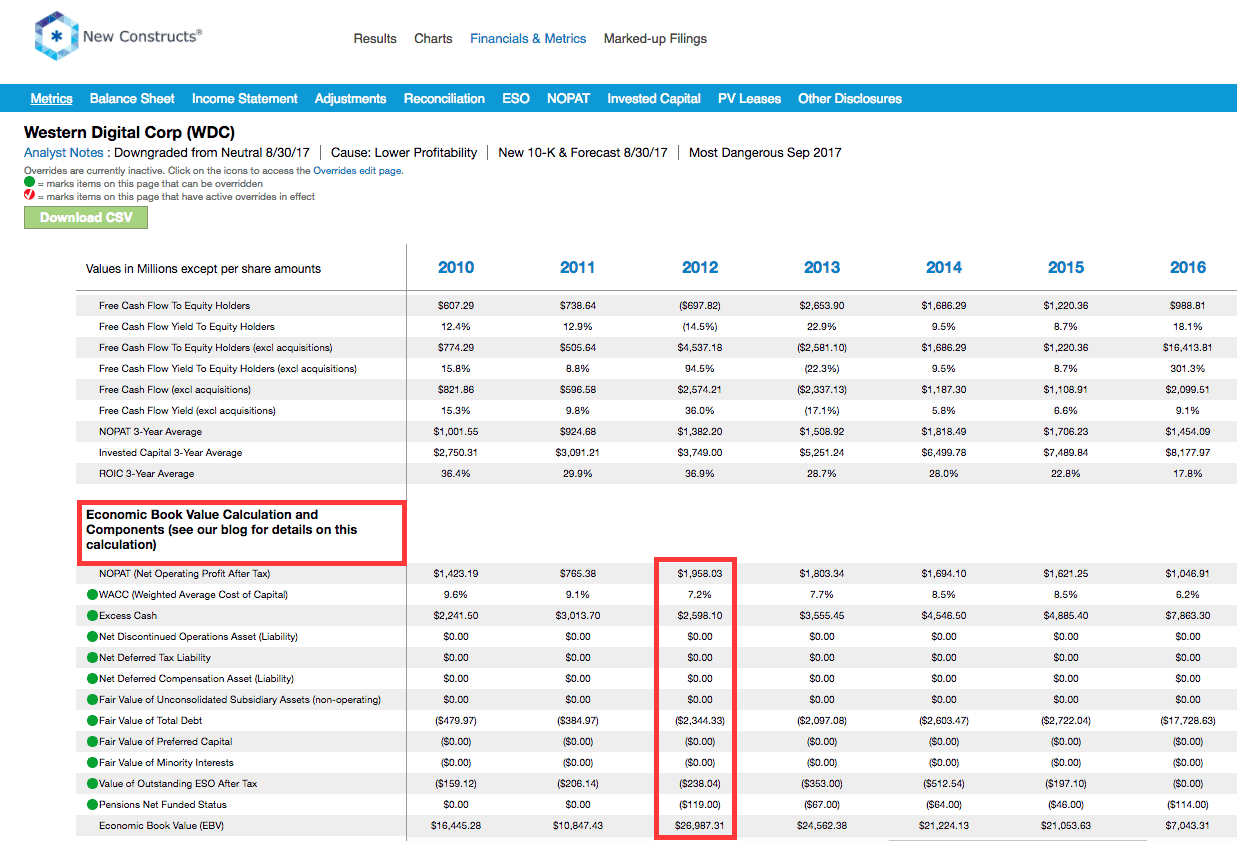Click the NOPAT 3-Year Average row label
Screen dimensions: 1237x841
150,432
